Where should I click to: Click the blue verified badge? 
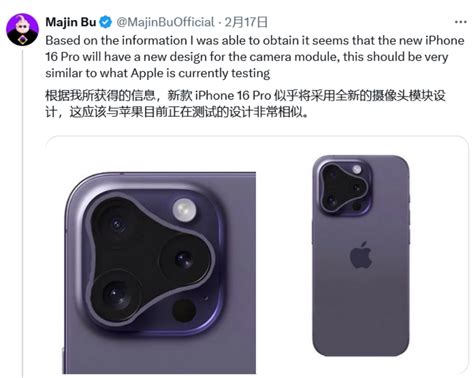click(x=106, y=22)
